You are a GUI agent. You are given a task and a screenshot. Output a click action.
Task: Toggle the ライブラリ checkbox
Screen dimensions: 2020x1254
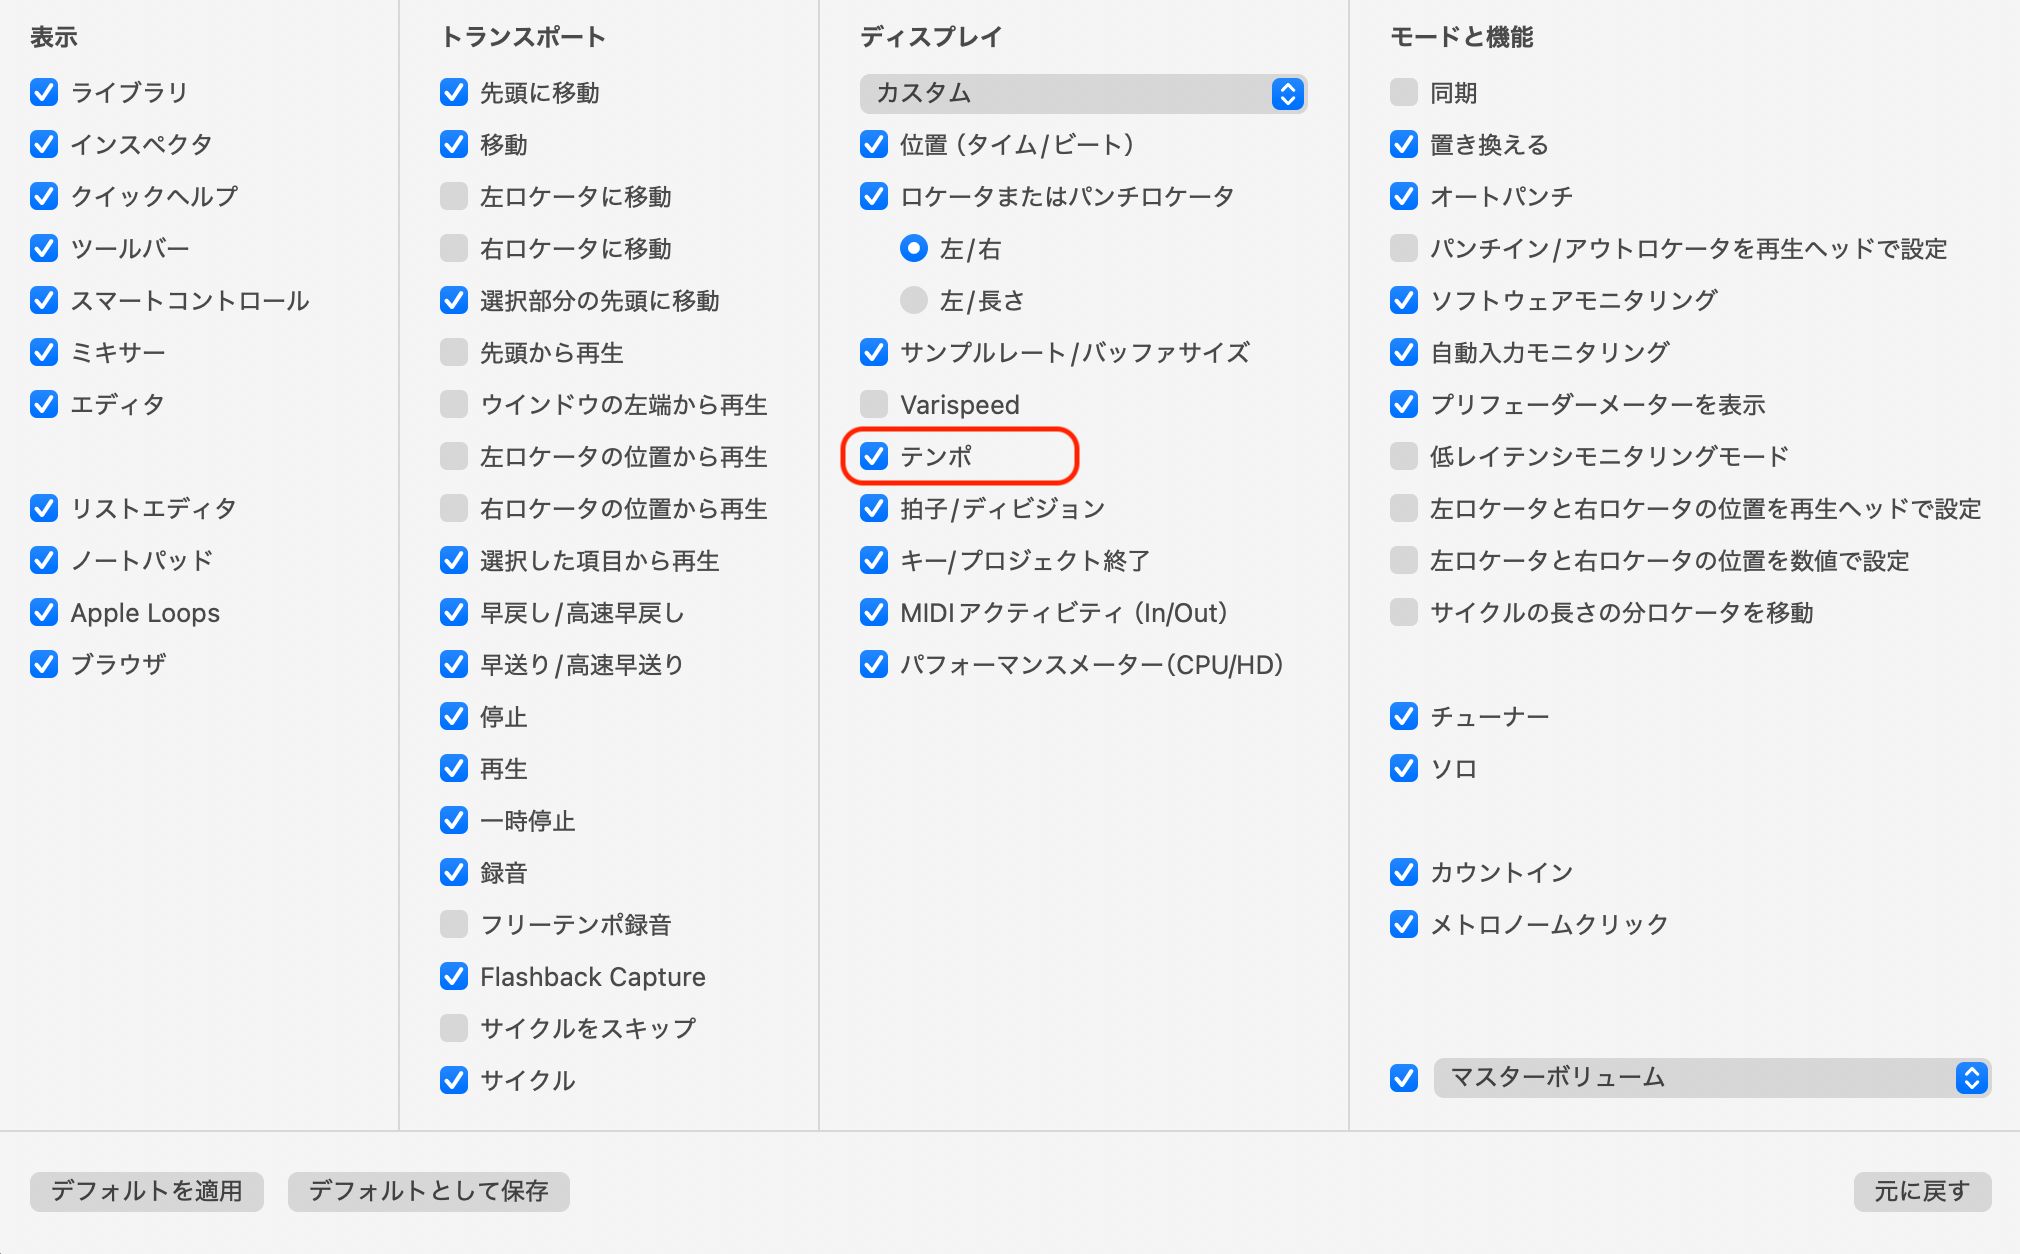[44, 92]
